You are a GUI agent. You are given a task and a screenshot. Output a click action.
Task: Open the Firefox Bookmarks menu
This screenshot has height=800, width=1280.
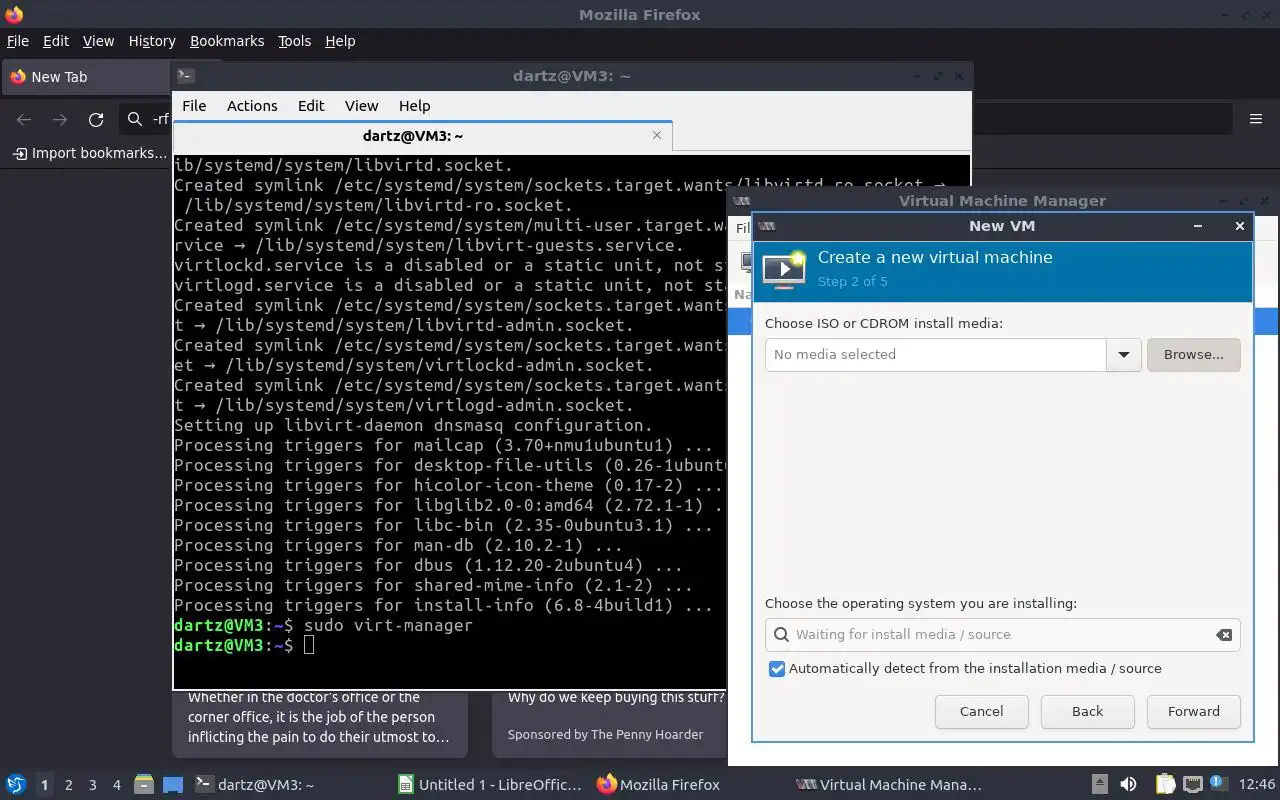pyautogui.click(x=227, y=41)
